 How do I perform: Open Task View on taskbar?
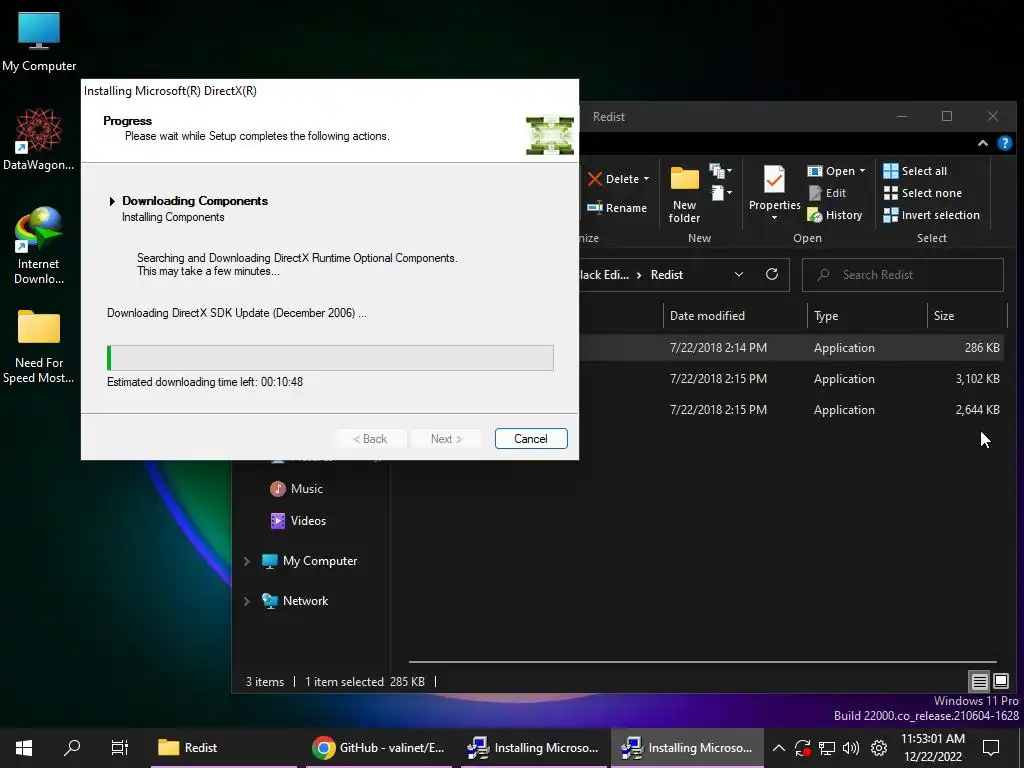pyautogui.click(x=120, y=748)
